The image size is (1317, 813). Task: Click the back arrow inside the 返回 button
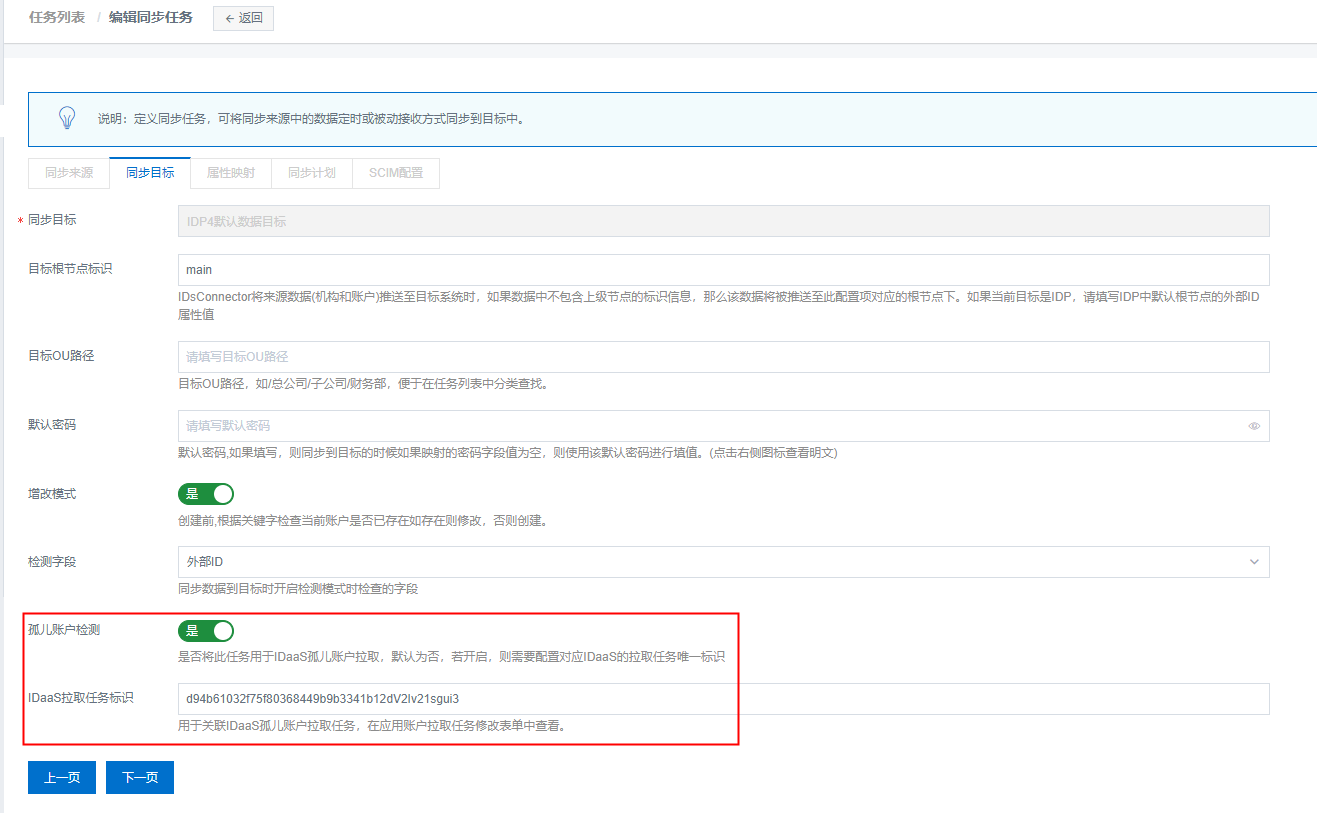pos(228,18)
